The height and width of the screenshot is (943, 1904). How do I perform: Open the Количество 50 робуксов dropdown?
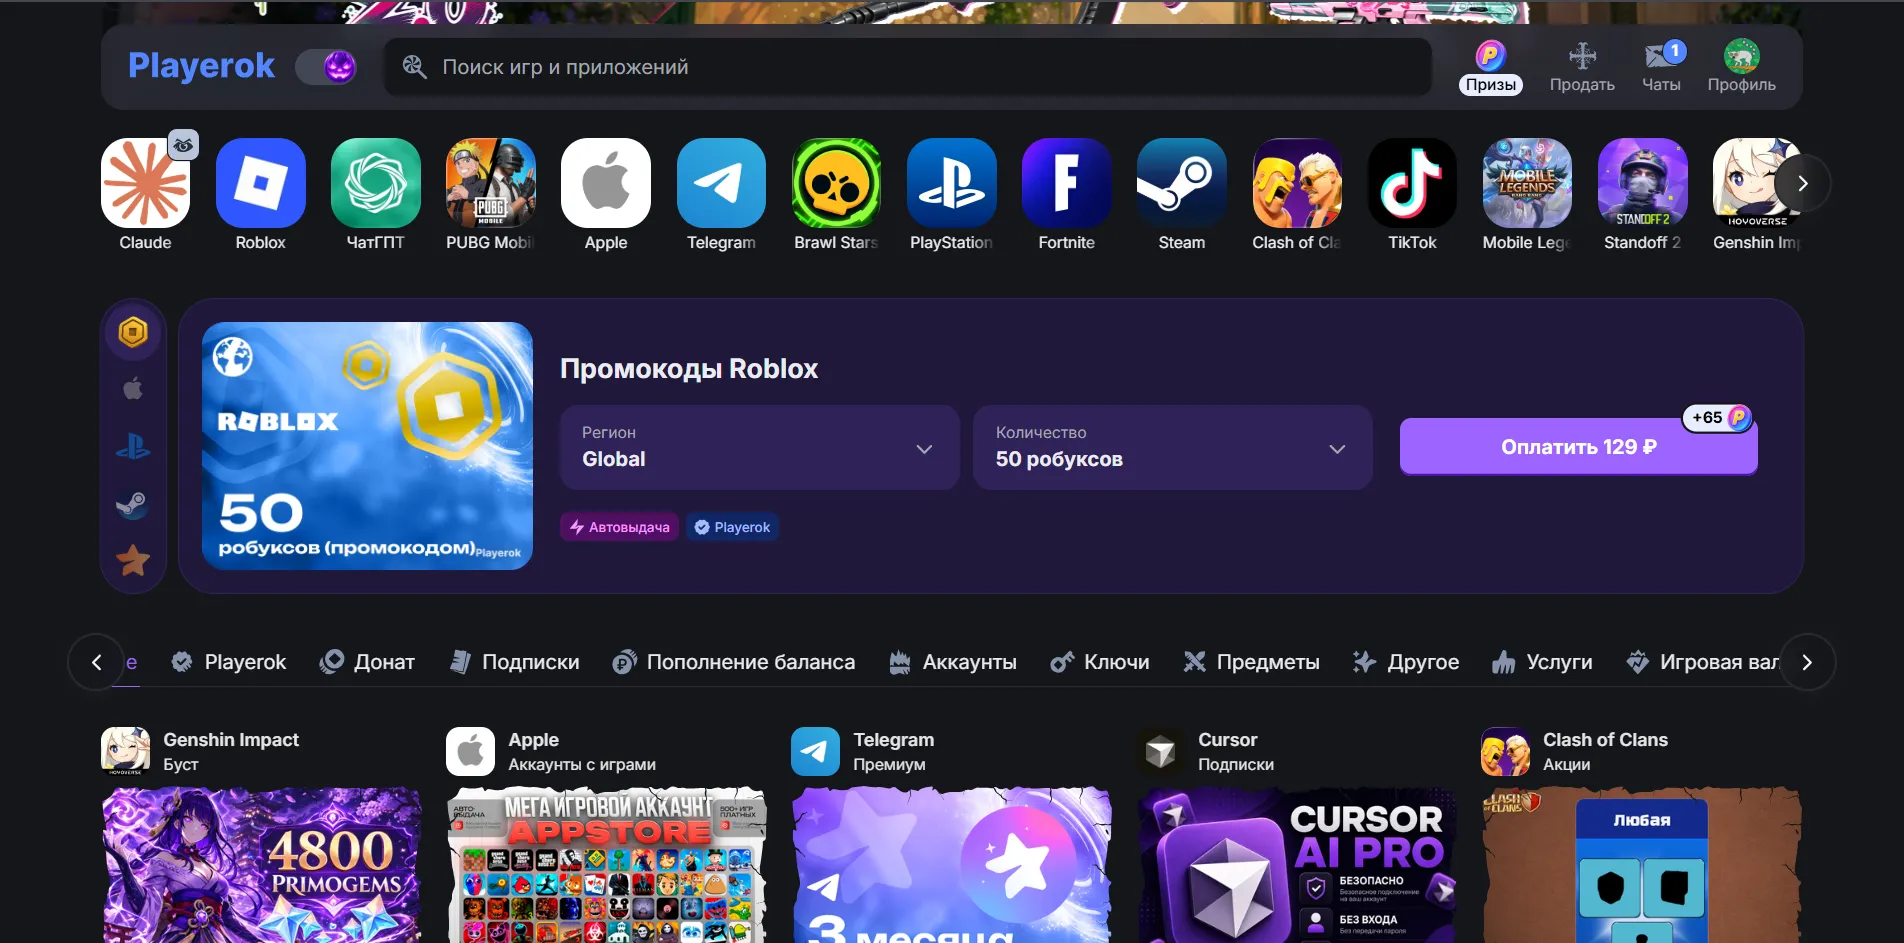click(x=1172, y=447)
